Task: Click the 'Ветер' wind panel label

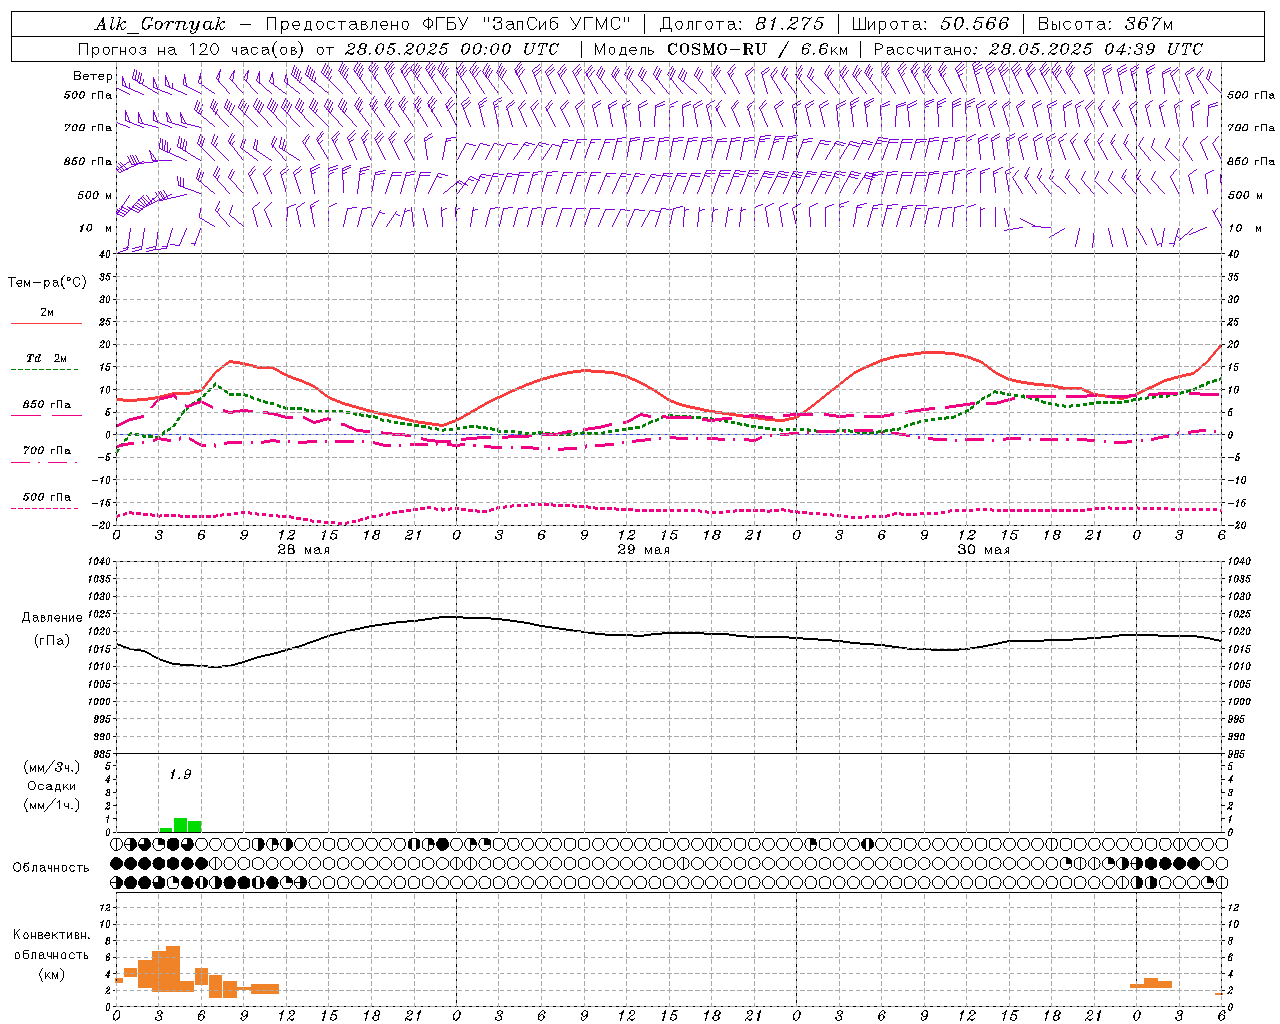Action: tap(92, 76)
